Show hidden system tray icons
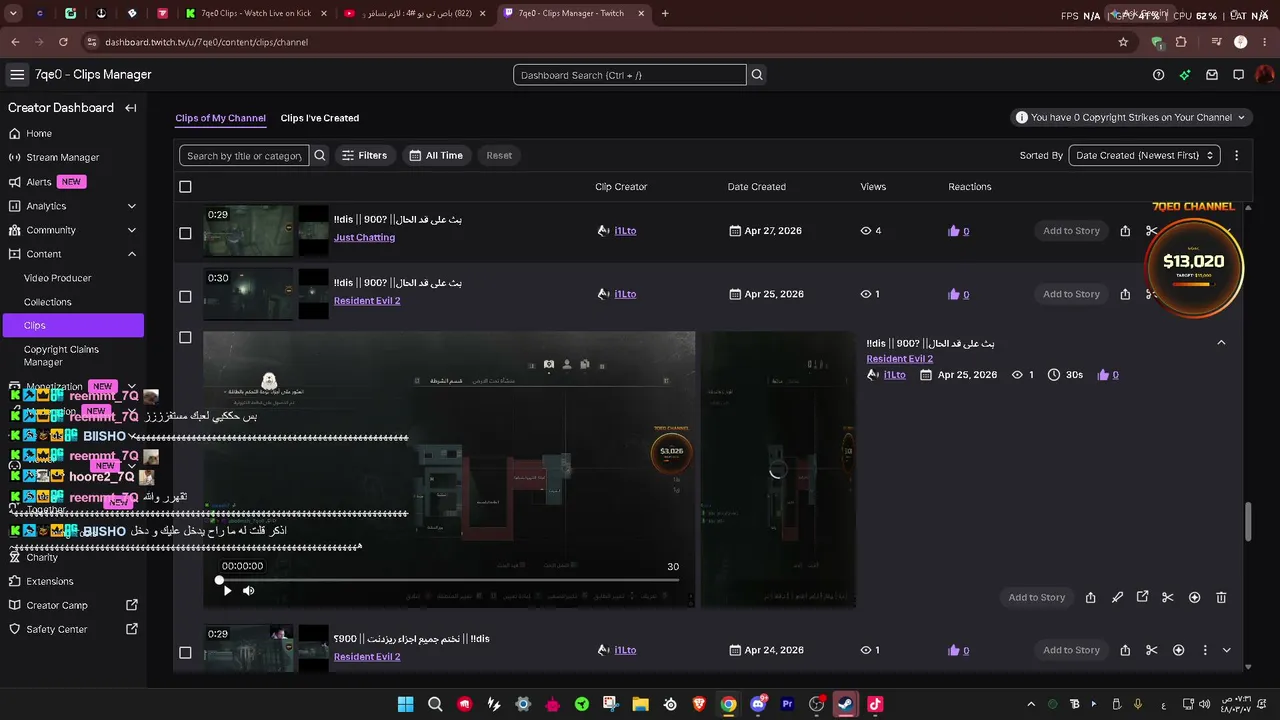Viewport: 1280px width, 720px height. (x=1031, y=704)
